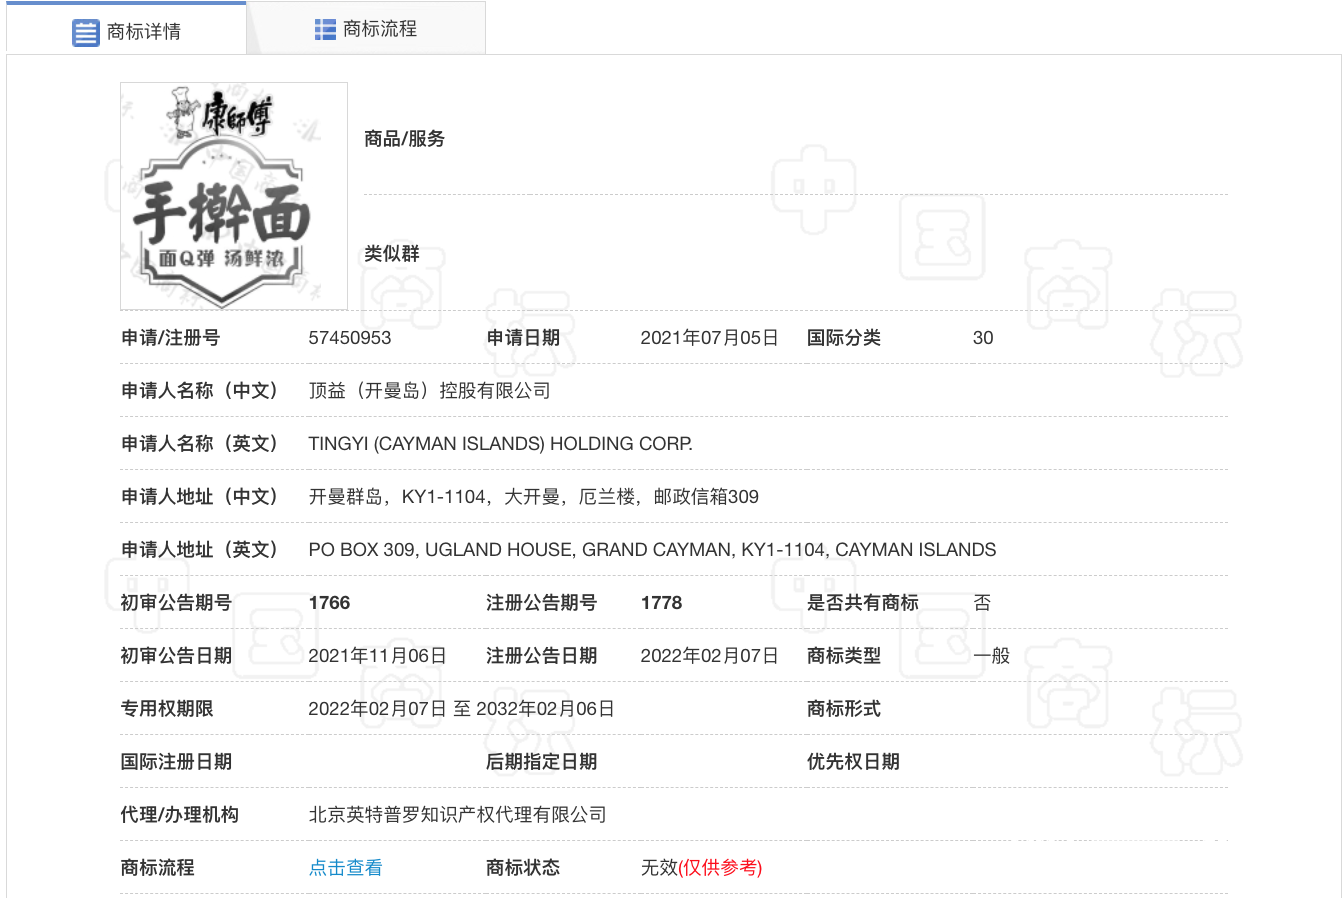Click the 申请人名称（中文） label

tap(200, 391)
